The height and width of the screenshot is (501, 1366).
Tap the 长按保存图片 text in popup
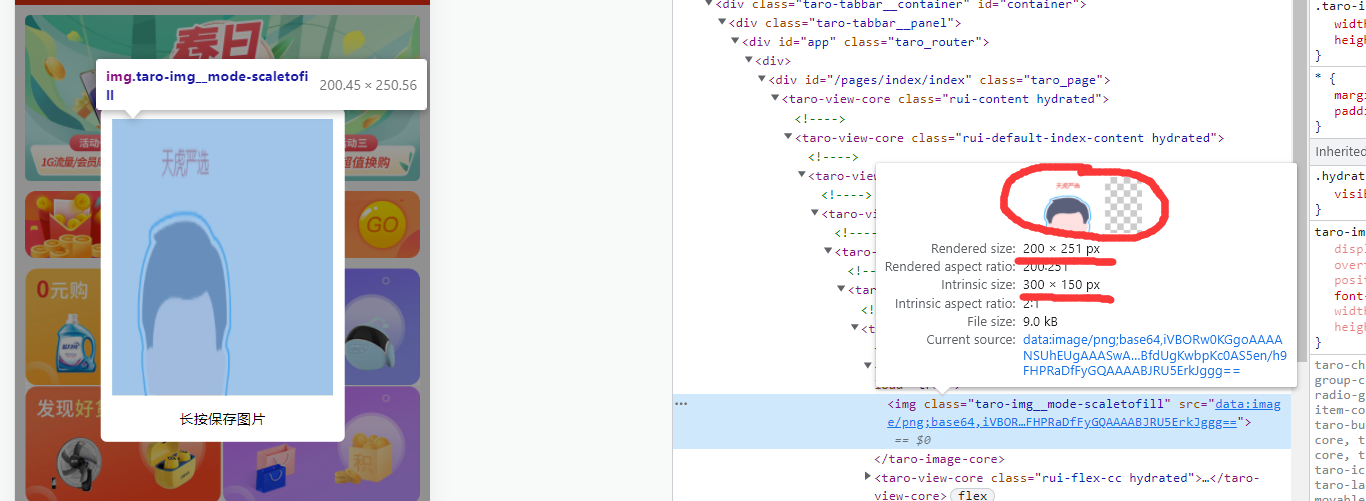point(222,419)
